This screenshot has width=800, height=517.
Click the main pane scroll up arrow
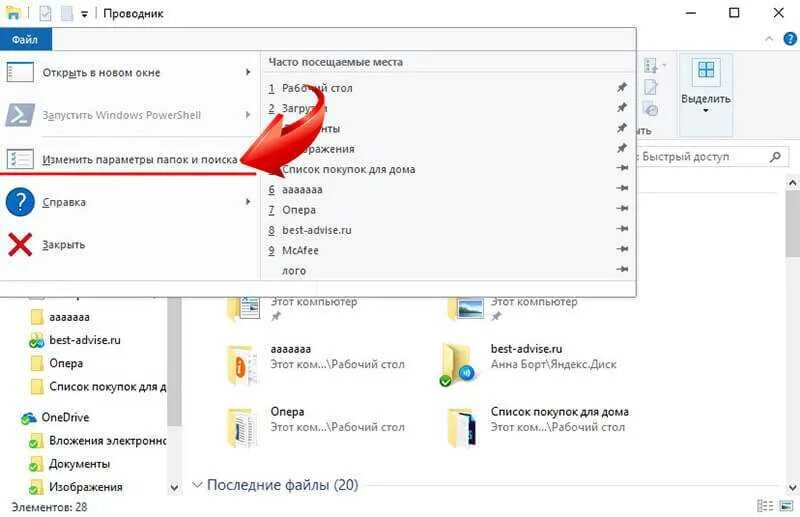(x=793, y=183)
